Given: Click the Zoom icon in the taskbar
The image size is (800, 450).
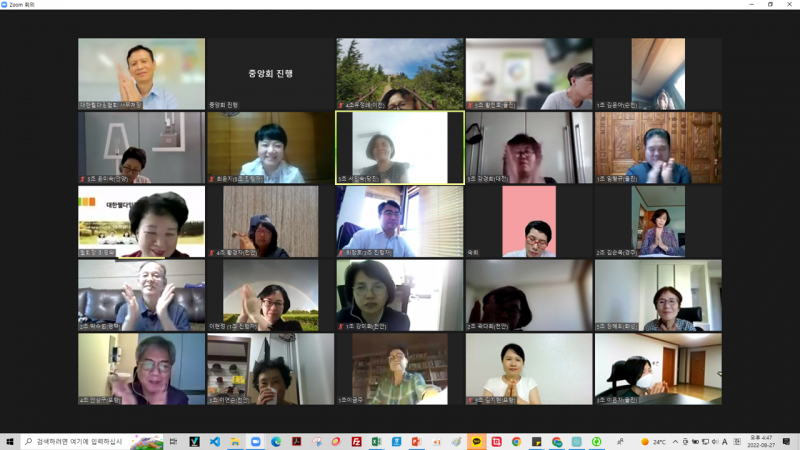Looking at the screenshot, I should click(255, 441).
